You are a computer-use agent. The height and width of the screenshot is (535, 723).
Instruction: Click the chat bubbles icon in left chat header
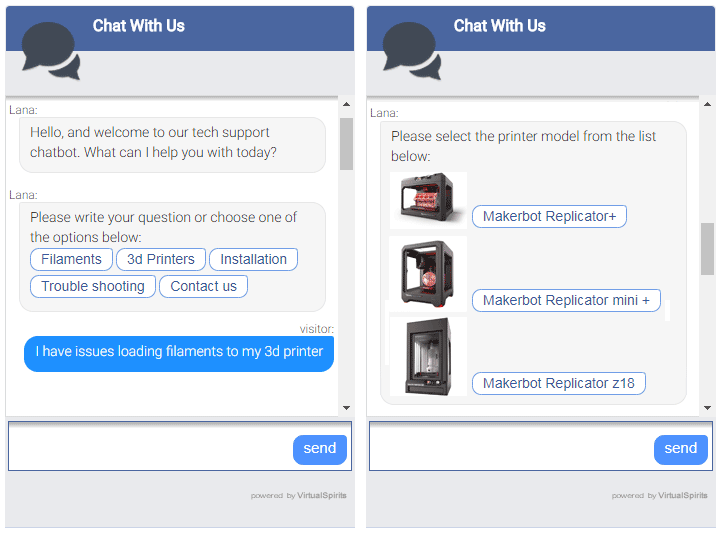(x=51, y=51)
